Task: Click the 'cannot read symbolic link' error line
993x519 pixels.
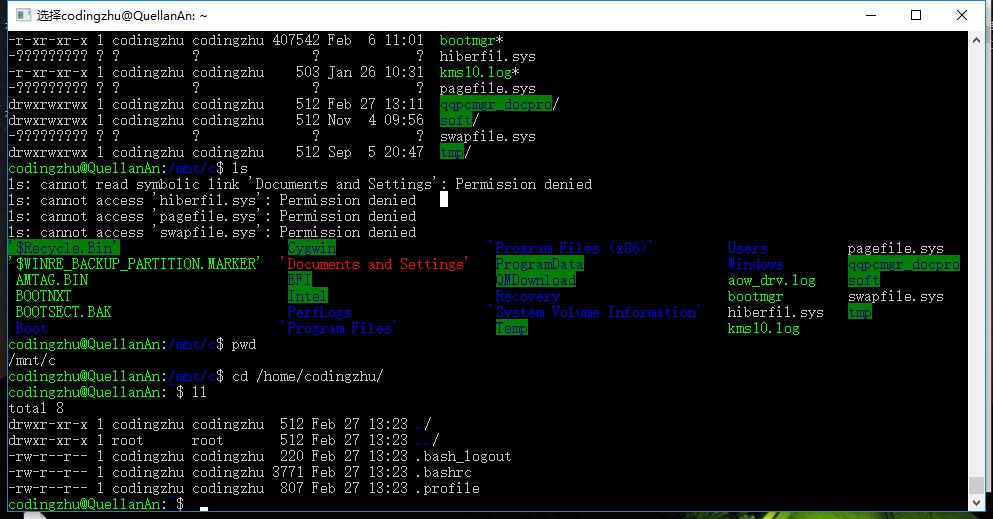Action: [300, 184]
